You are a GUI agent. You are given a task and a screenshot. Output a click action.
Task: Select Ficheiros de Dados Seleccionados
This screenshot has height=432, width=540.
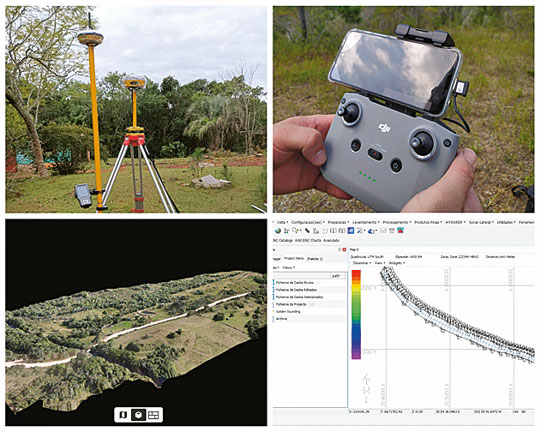point(299,297)
